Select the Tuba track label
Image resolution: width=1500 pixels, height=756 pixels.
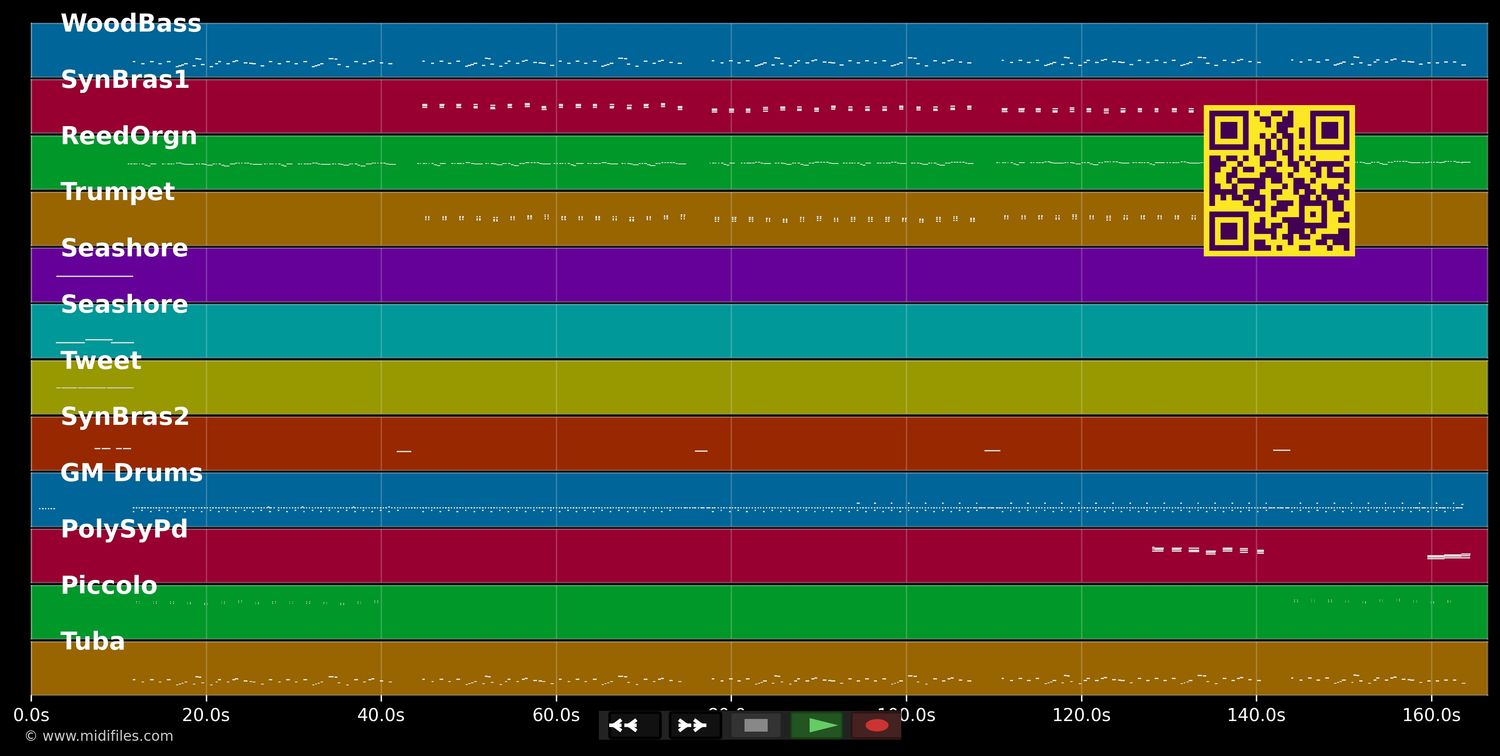tap(93, 641)
